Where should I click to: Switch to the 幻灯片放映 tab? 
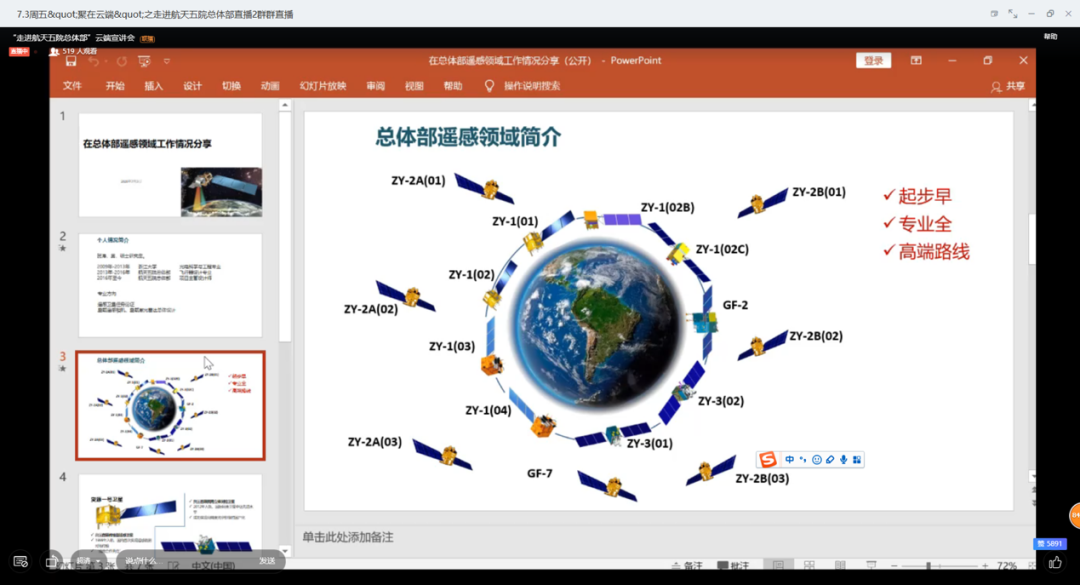coord(322,86)
